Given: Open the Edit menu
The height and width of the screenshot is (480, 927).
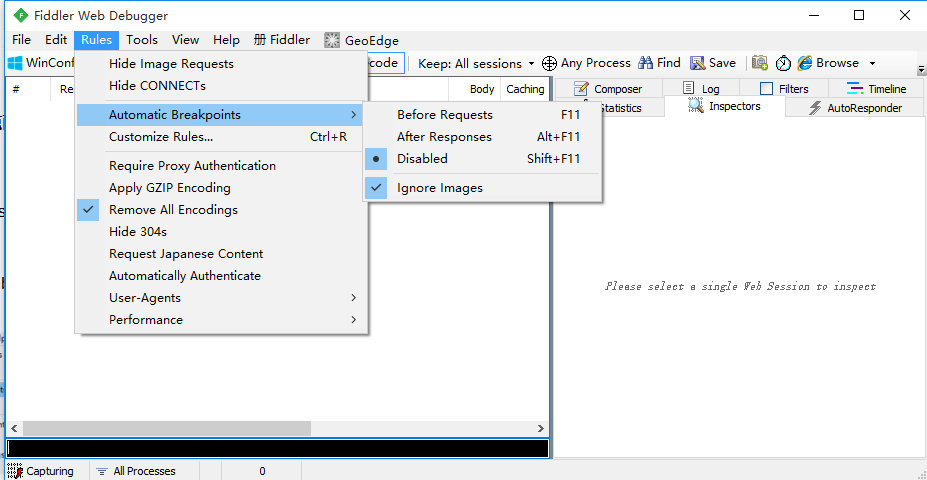Looking at the screenshot, I should (56, 40).
